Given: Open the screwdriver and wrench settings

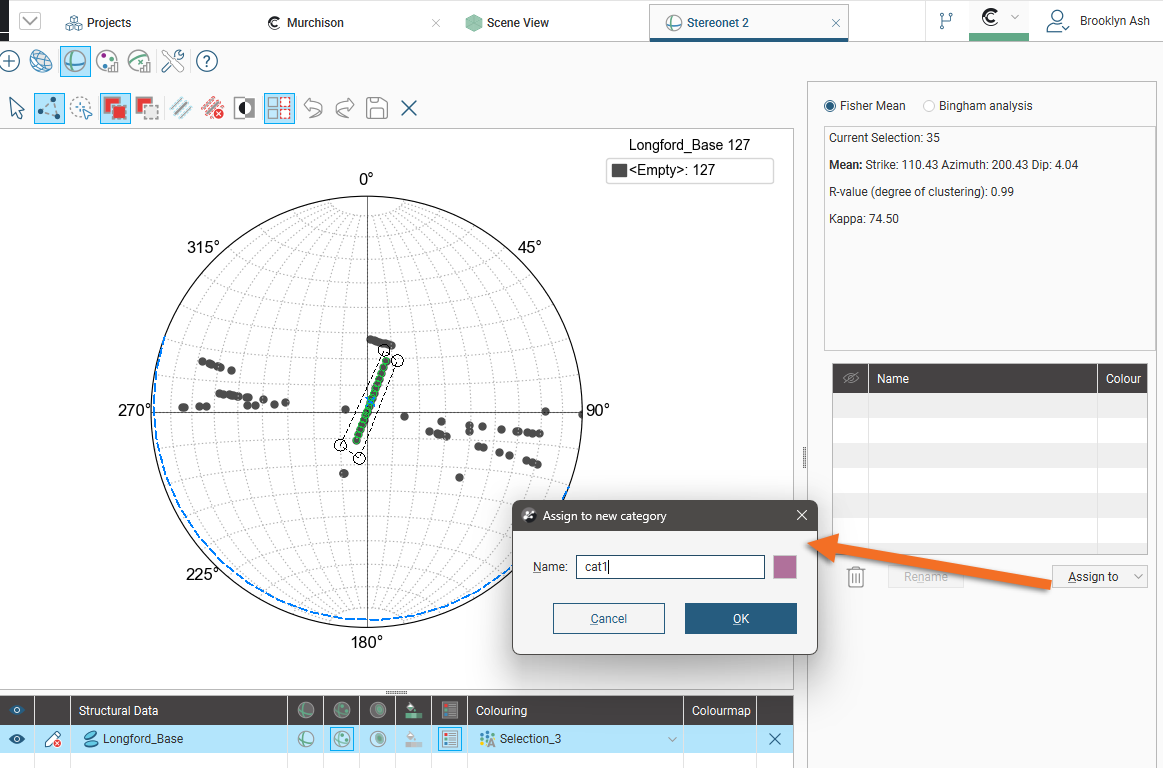Looking at the screenshot, I should click(x=173, y=62).
